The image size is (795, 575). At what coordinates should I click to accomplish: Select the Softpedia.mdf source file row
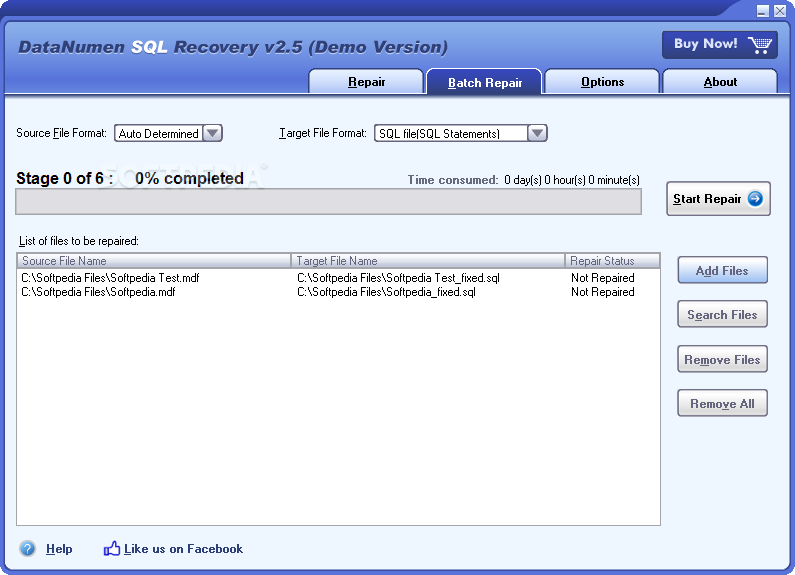click(98, 292)
